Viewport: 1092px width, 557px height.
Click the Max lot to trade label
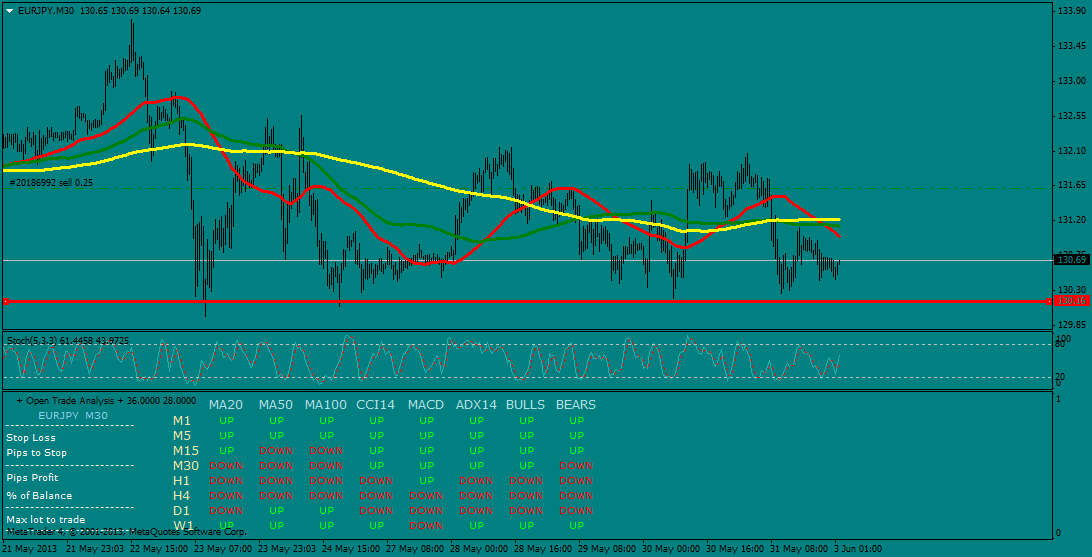[x=45, y=520]
